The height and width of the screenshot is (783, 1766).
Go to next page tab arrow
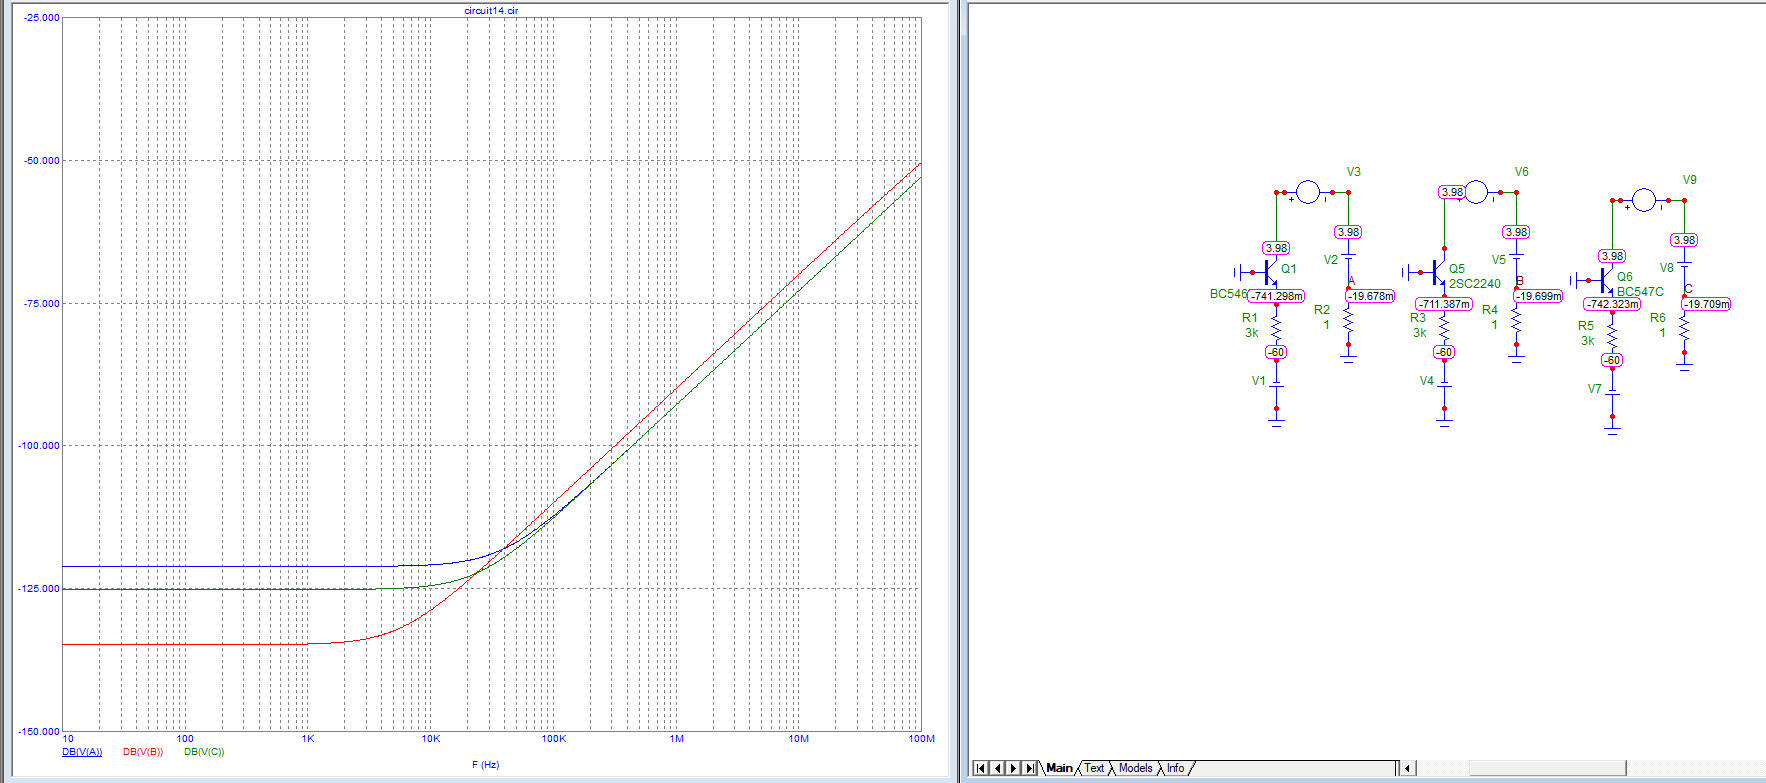(1013, 768)
